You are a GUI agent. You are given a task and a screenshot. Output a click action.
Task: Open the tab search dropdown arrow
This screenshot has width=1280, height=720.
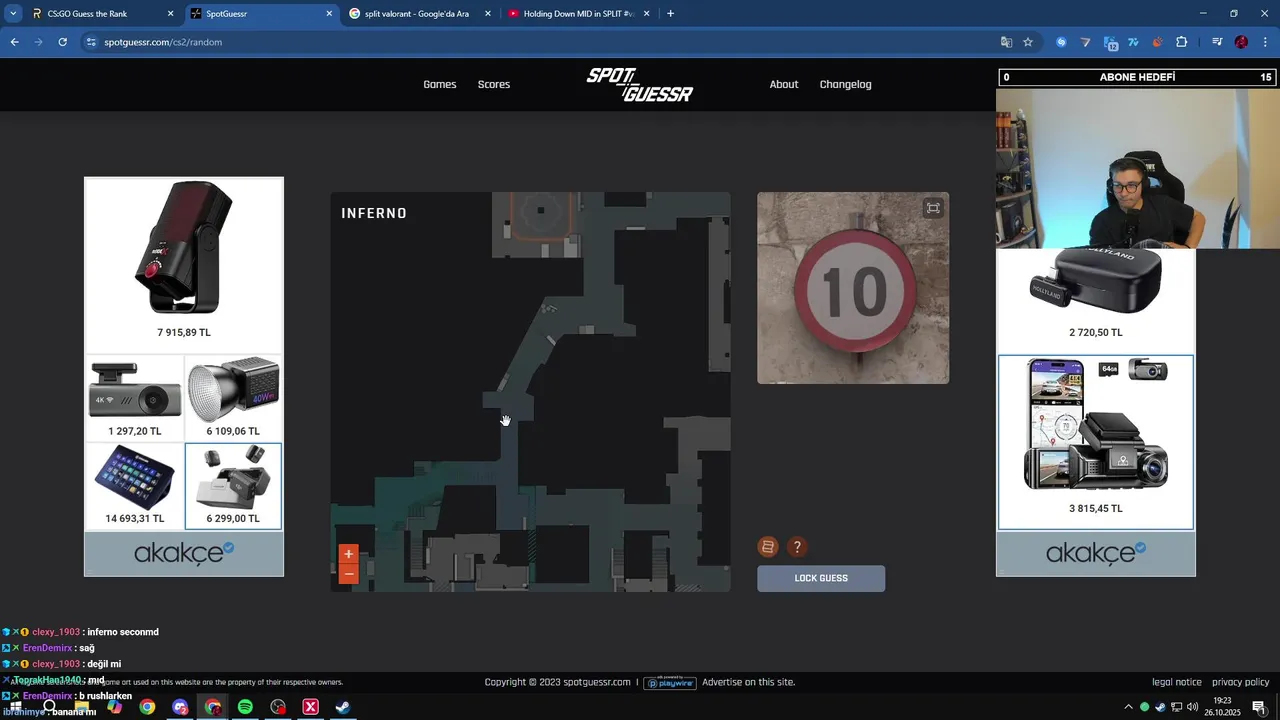pyautogui.click(x=13, y=14)
